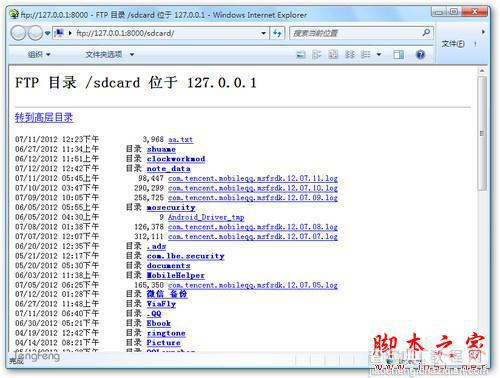This screenshot has width=500, height=378.
Task: Open com.tencent.mobileqq.msfsdk.12.07.05.log link
Action: pyautogui.click(x=253, y=285)
